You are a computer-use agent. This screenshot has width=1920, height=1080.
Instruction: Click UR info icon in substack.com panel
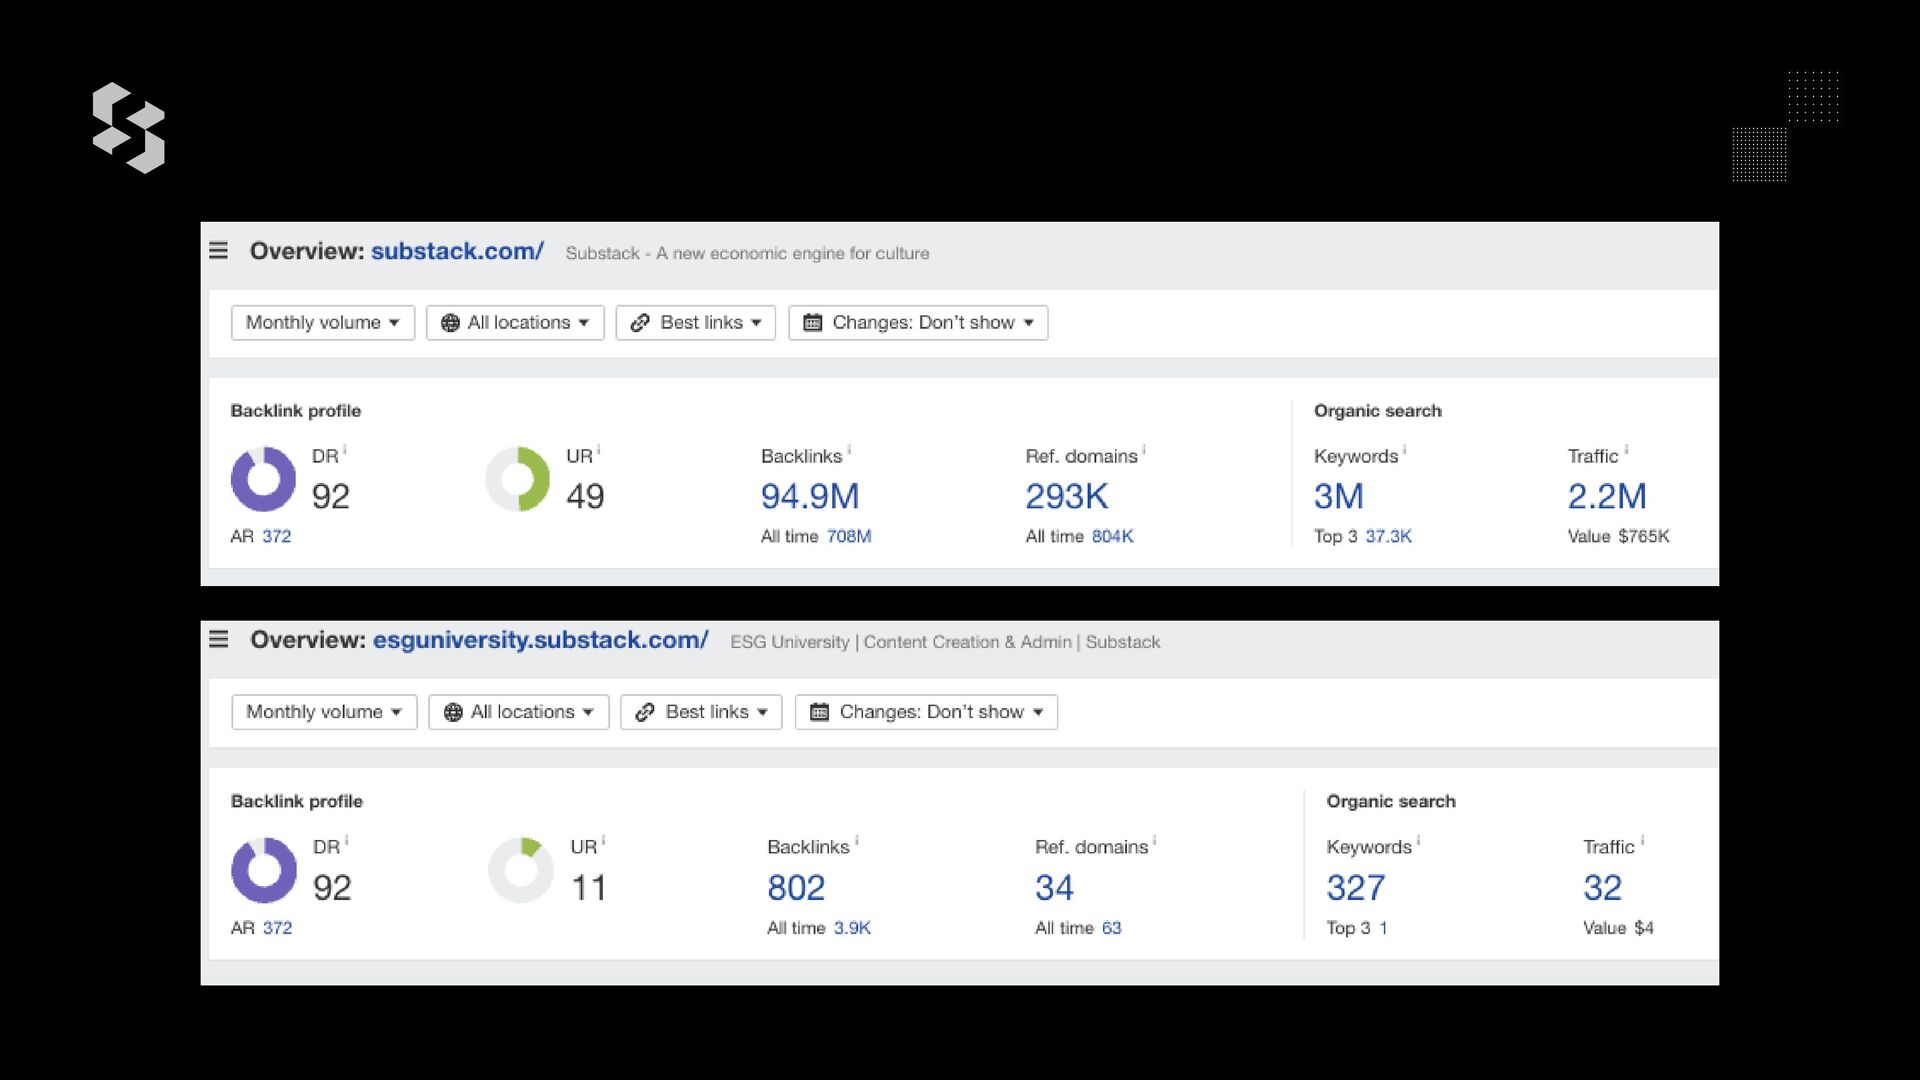(x=598, y=450)
